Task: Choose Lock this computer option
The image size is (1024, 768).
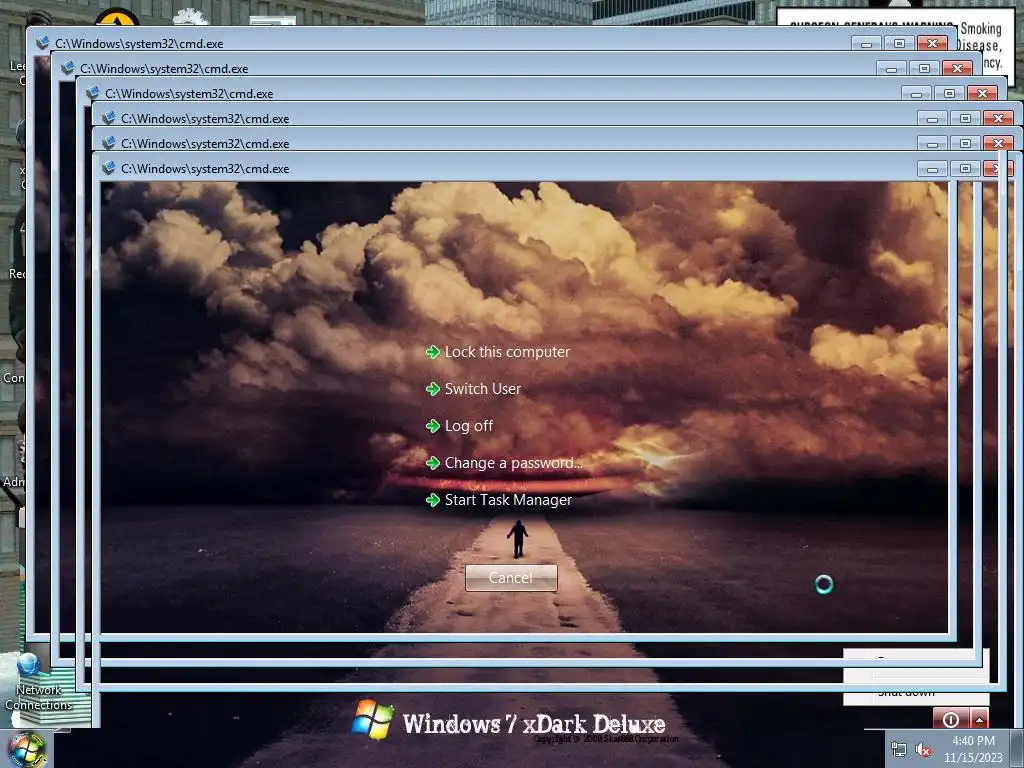Action: [x=498, y=352]
